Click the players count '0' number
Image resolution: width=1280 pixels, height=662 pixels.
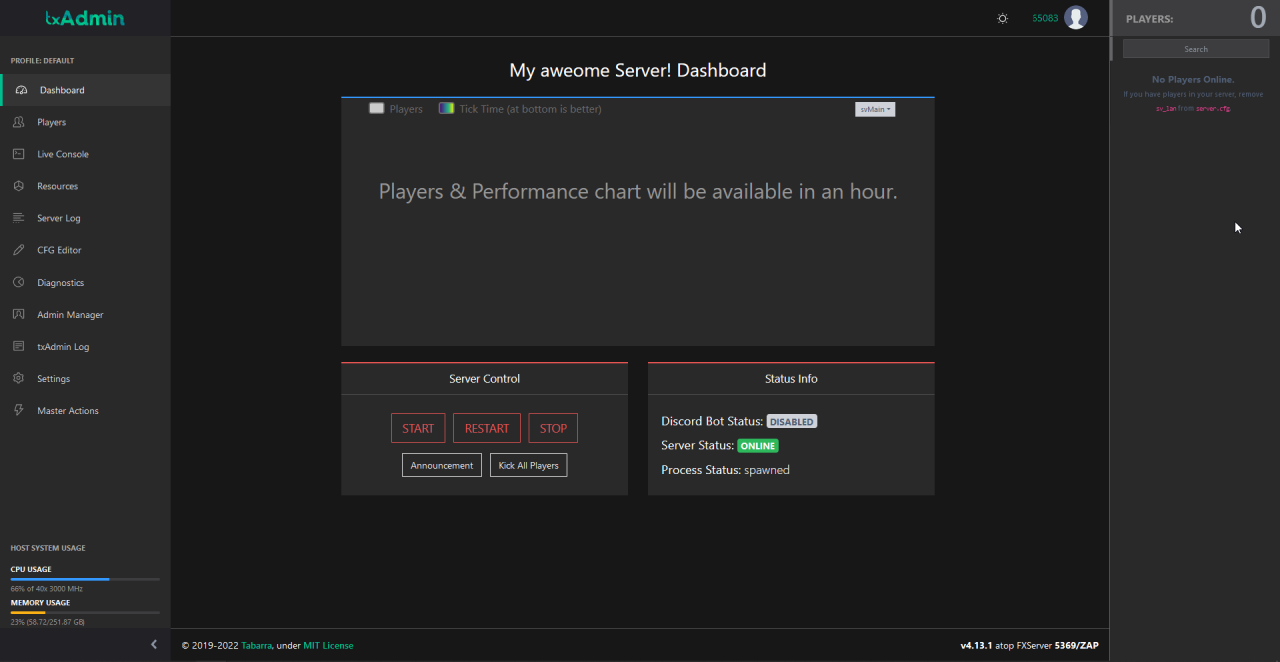point(1258,17)
